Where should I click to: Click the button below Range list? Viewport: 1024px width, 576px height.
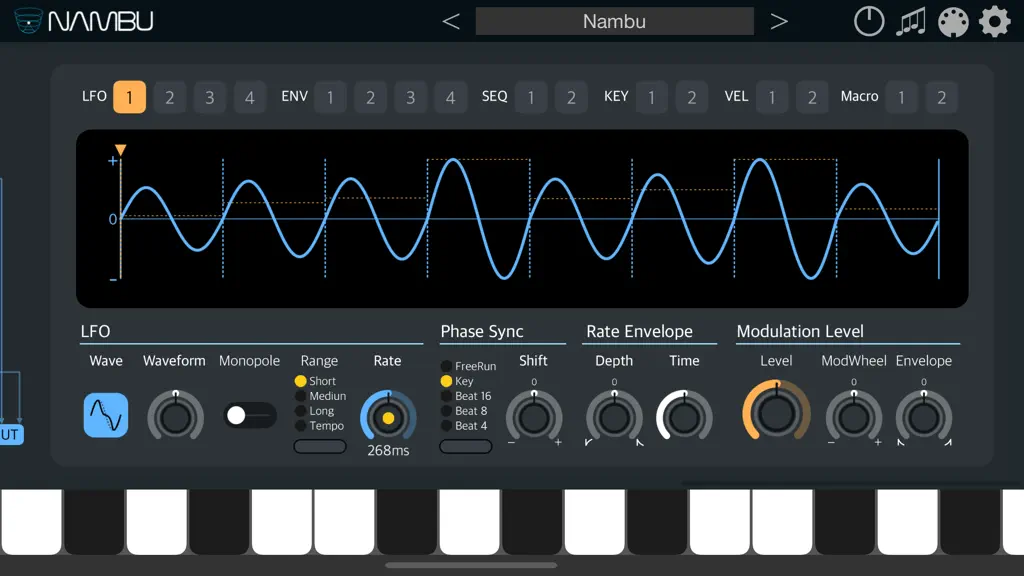[x=320, y=447]
